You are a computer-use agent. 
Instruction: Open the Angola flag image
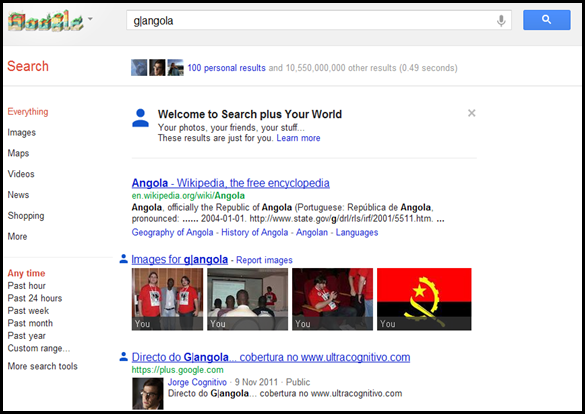coord(424,299)
